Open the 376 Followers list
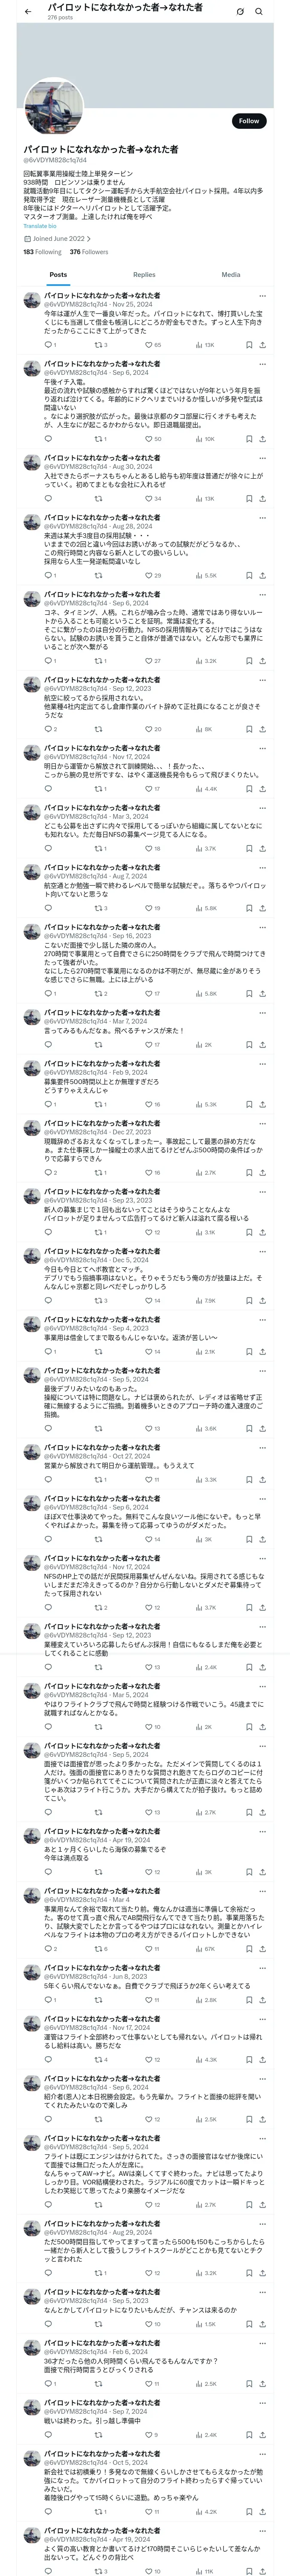This screenshot has width=290, height=2576. tap(89, 252)
